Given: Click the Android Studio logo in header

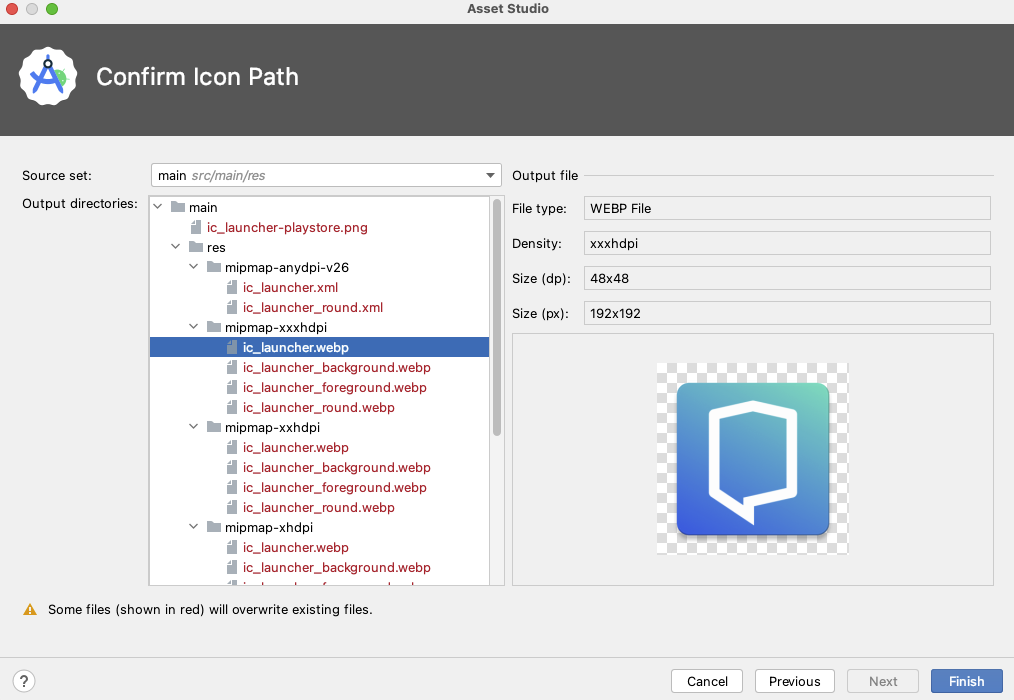Looking at the screenshot, I should (x=48, y=77).
